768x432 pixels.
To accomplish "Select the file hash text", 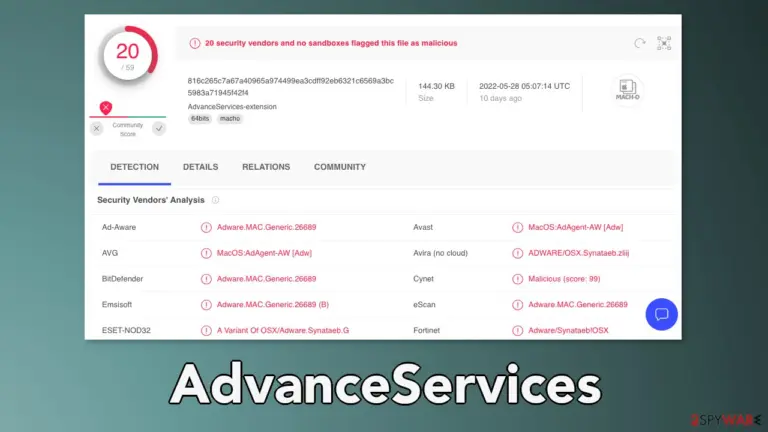I will click(290, 87).
